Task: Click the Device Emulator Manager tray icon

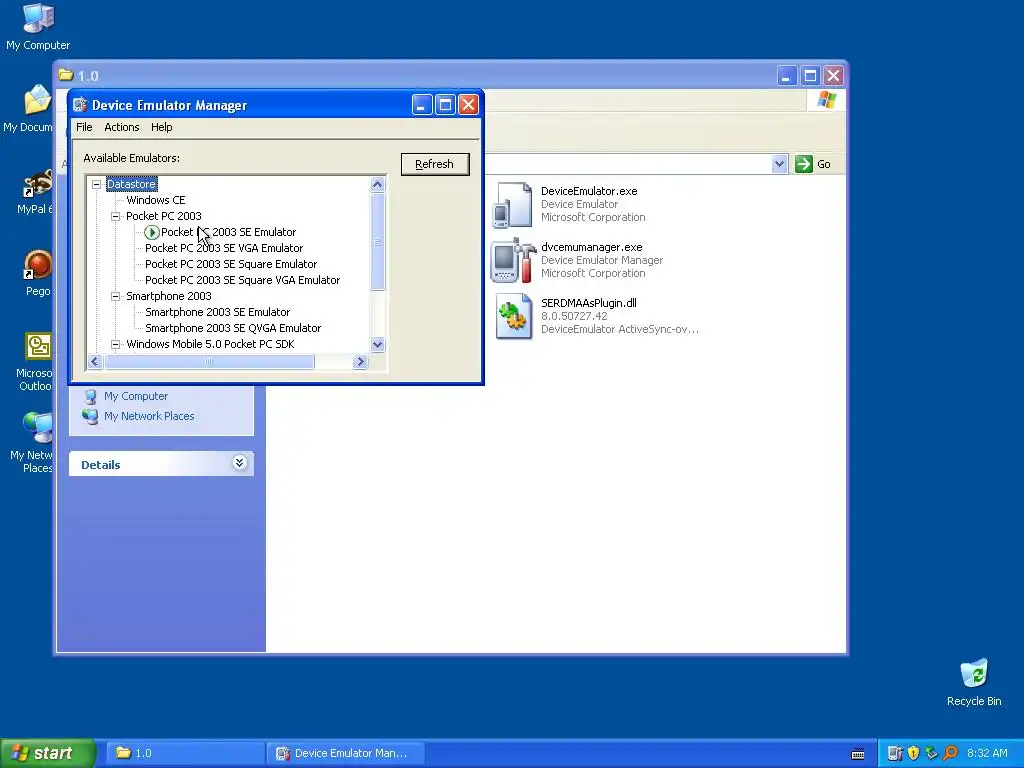Action: (895, 753)
